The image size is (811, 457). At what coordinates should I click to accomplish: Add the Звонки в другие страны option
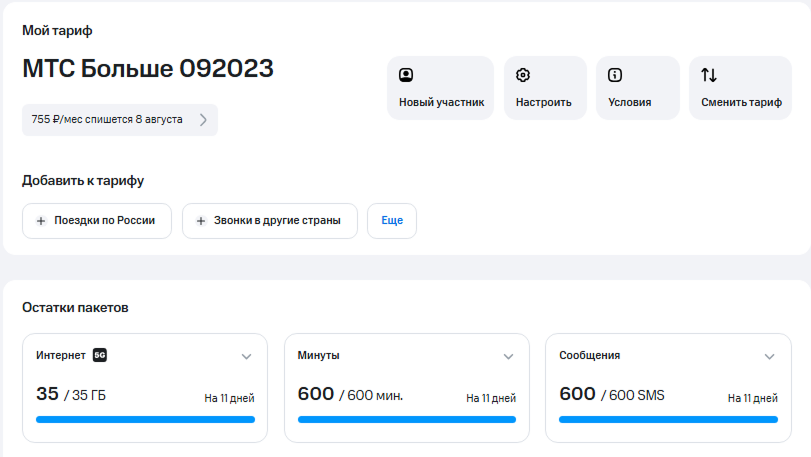coord(269,221)
